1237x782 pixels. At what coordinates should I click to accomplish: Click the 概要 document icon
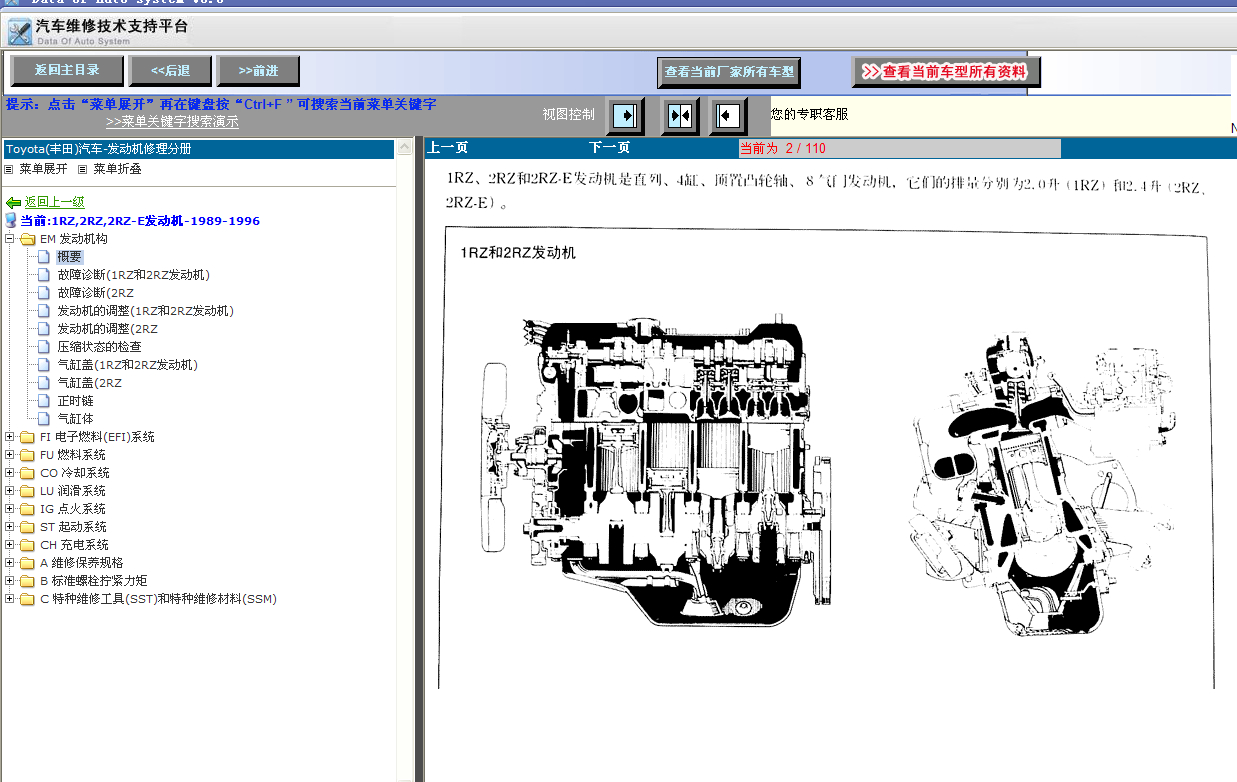click(x=43, y=257)
